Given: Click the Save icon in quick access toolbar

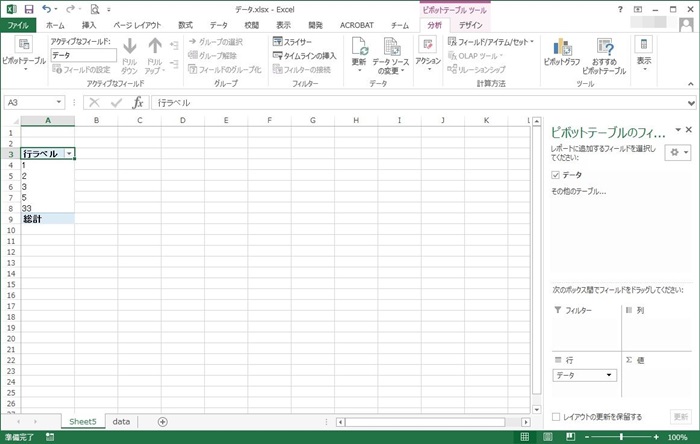Looking at the screenshot, I should click(x=29, y=9).
